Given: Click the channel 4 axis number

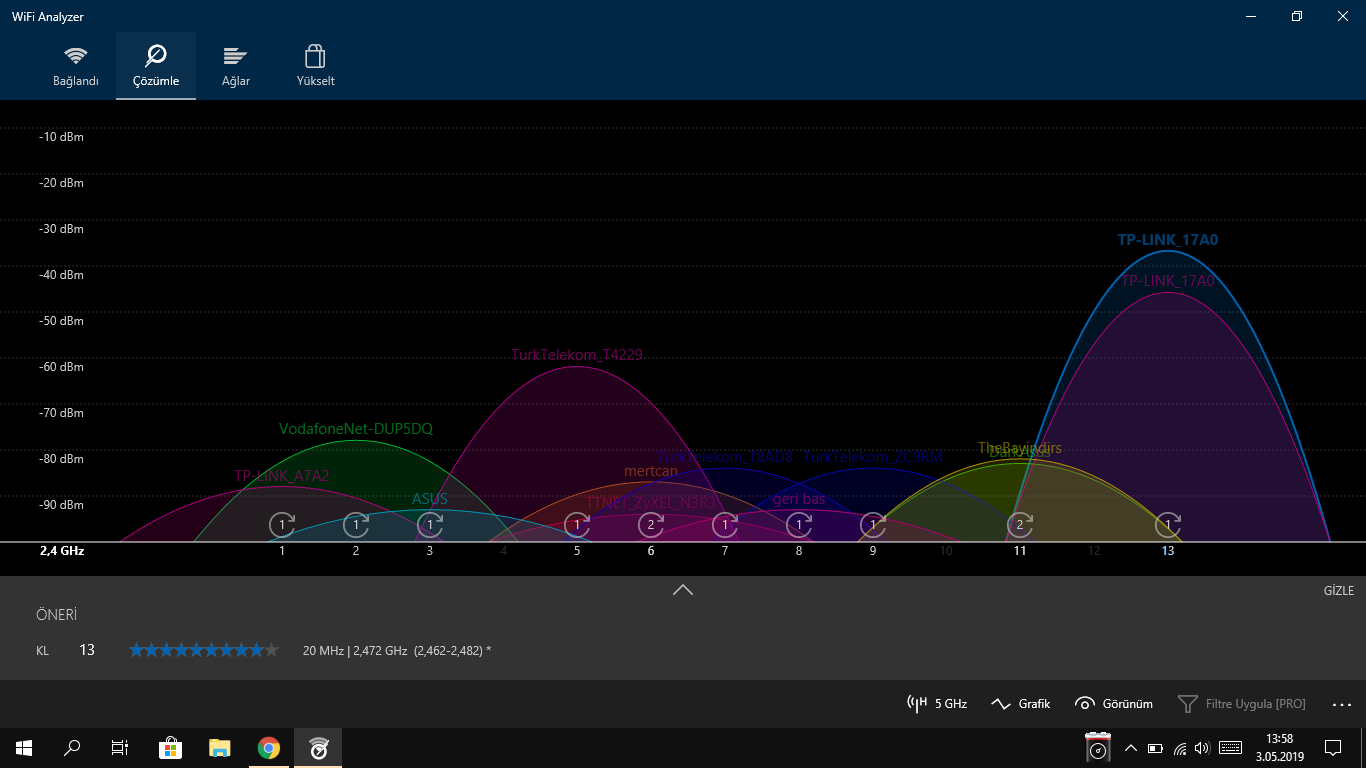Looking at the screenshot, I should 504,551.
